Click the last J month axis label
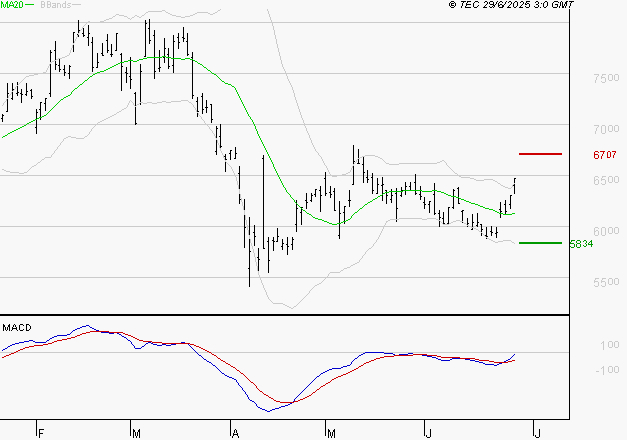Screen dimensions: 627x440 tap(538, 434)
